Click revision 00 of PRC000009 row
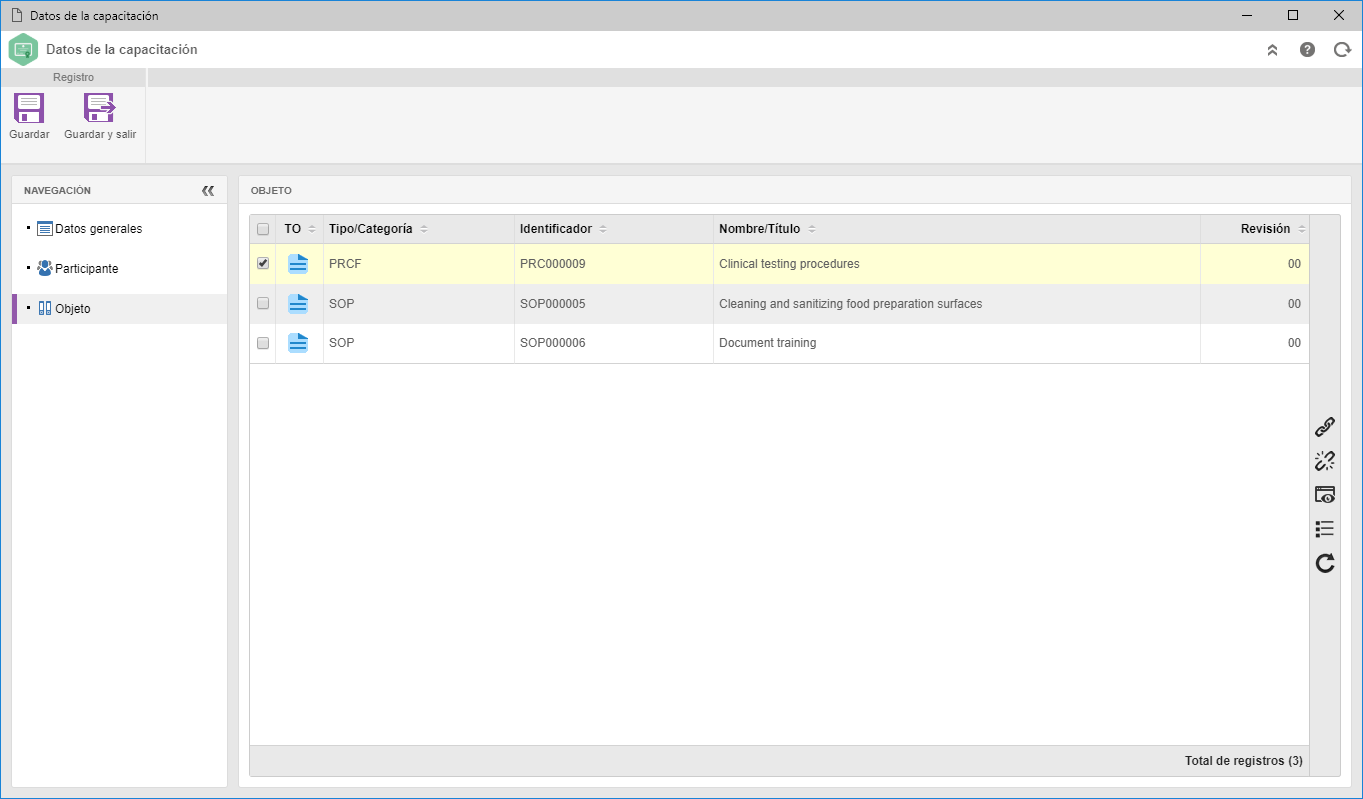Viewport: 1363px width, 799px height. point(1294,264)
